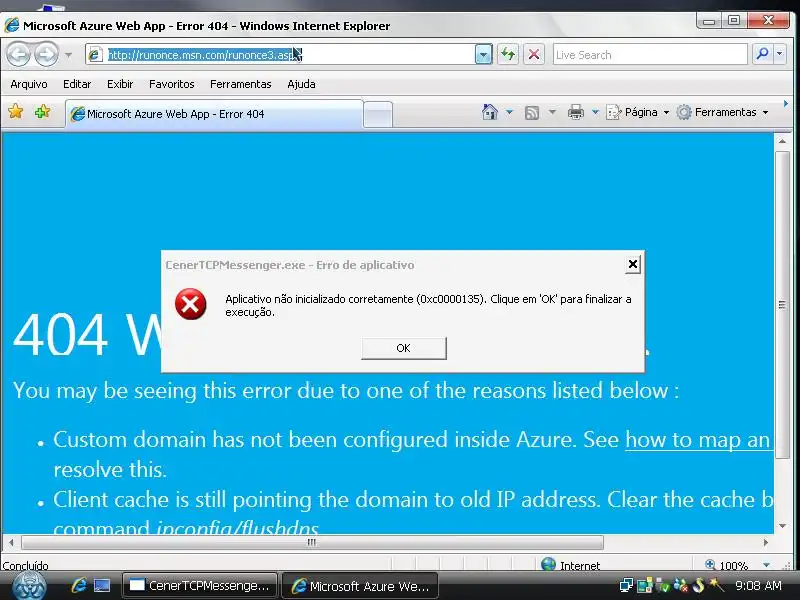Image resolution: width=800 pixels, height=600 pixels.
Task: Click the 100% zoom level button
Action: (x=727, y=565)
